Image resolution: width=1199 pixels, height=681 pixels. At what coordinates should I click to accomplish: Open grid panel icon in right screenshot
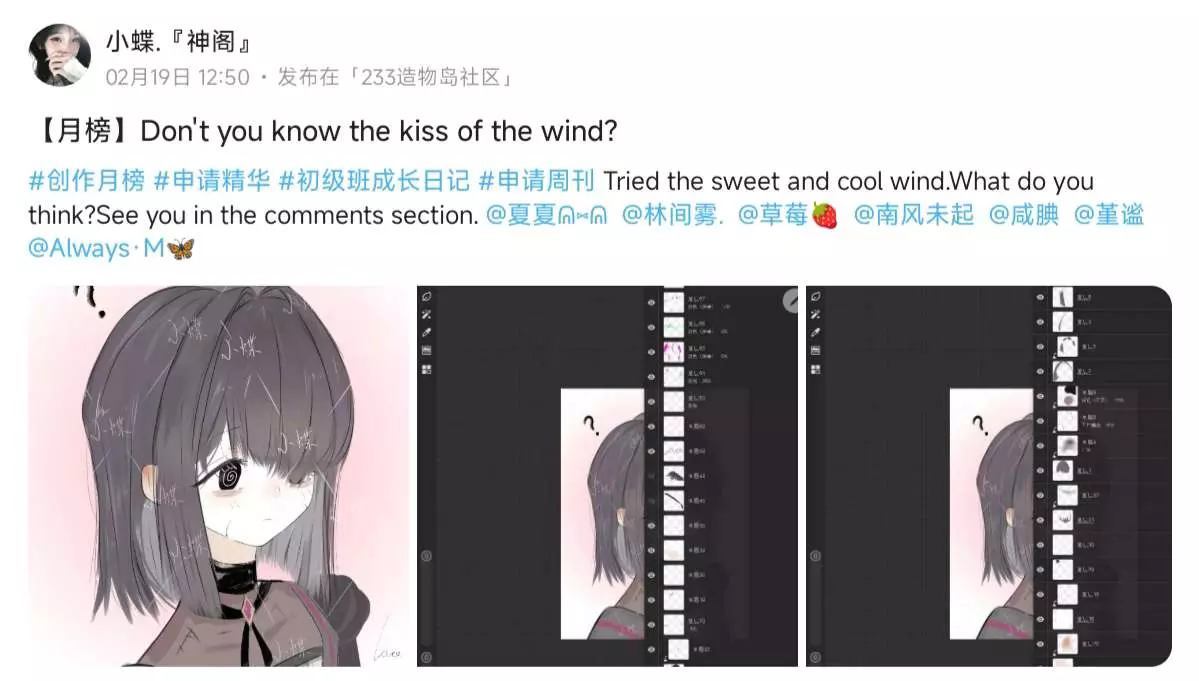(x=816, y=369)
